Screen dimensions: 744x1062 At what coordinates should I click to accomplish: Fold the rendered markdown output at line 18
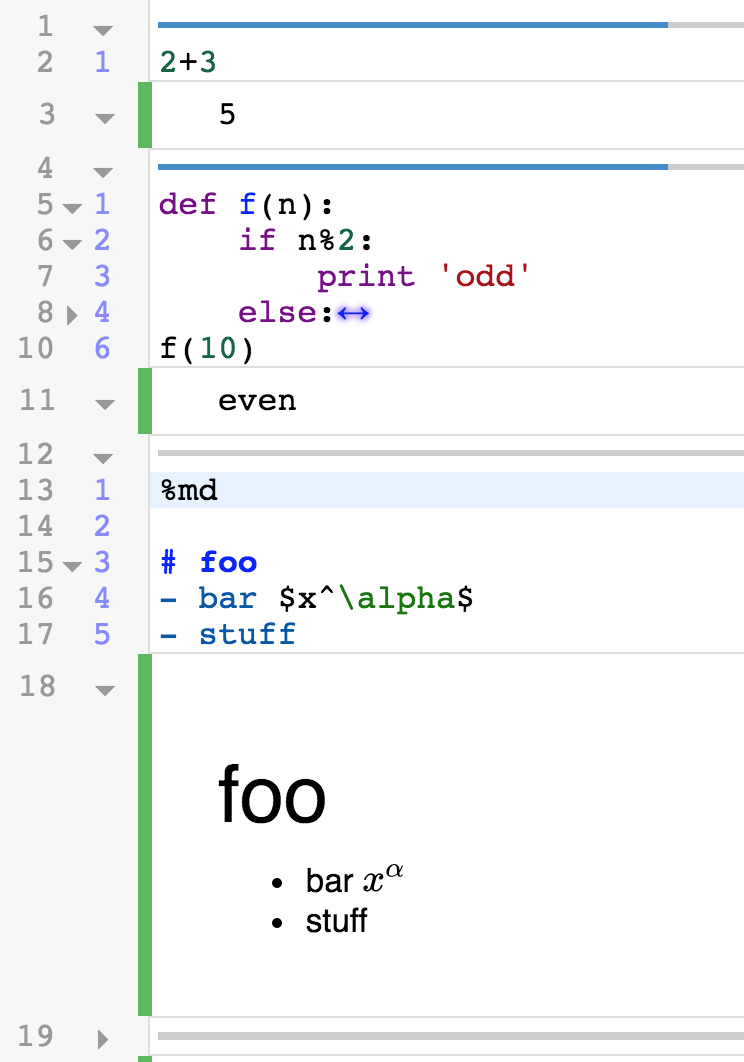click(x=104, y=690)
